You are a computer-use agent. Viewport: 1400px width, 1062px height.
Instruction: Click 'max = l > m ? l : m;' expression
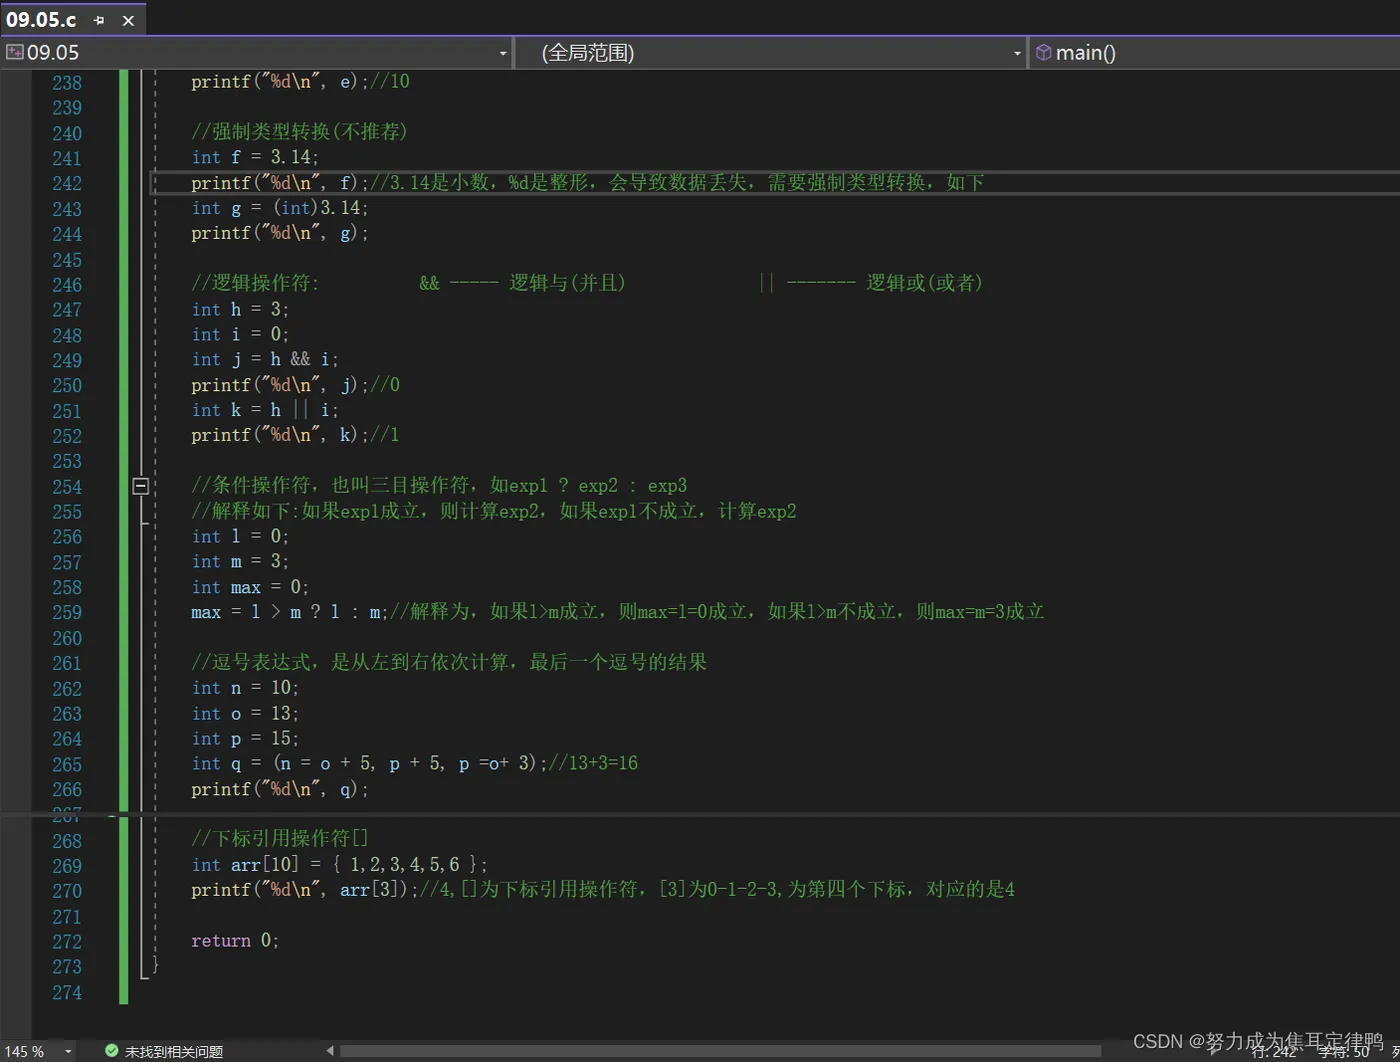point(290,612)
